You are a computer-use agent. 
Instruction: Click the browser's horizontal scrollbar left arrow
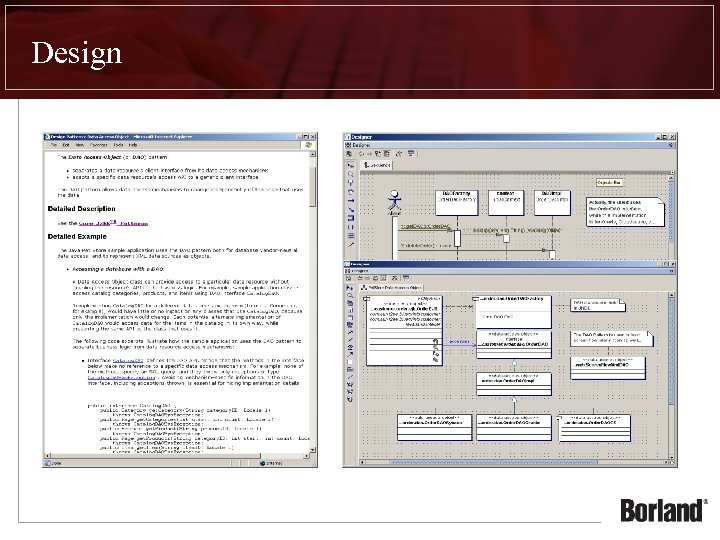click(x=47, y=456)
